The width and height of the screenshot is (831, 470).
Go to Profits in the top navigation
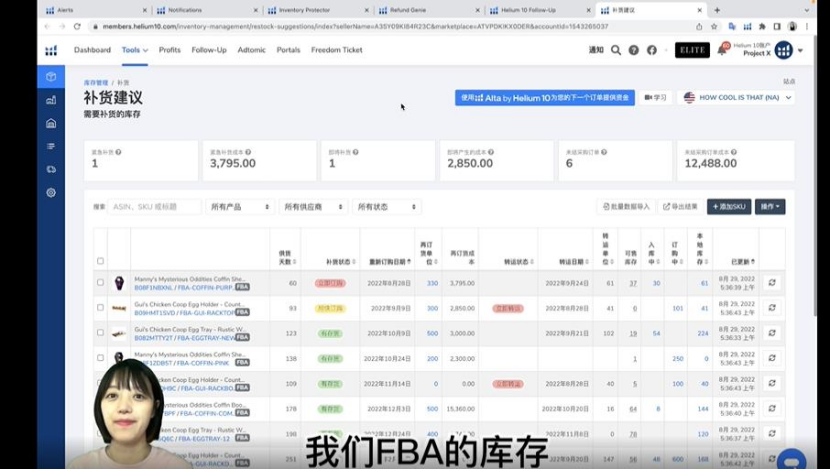(170, 50)
